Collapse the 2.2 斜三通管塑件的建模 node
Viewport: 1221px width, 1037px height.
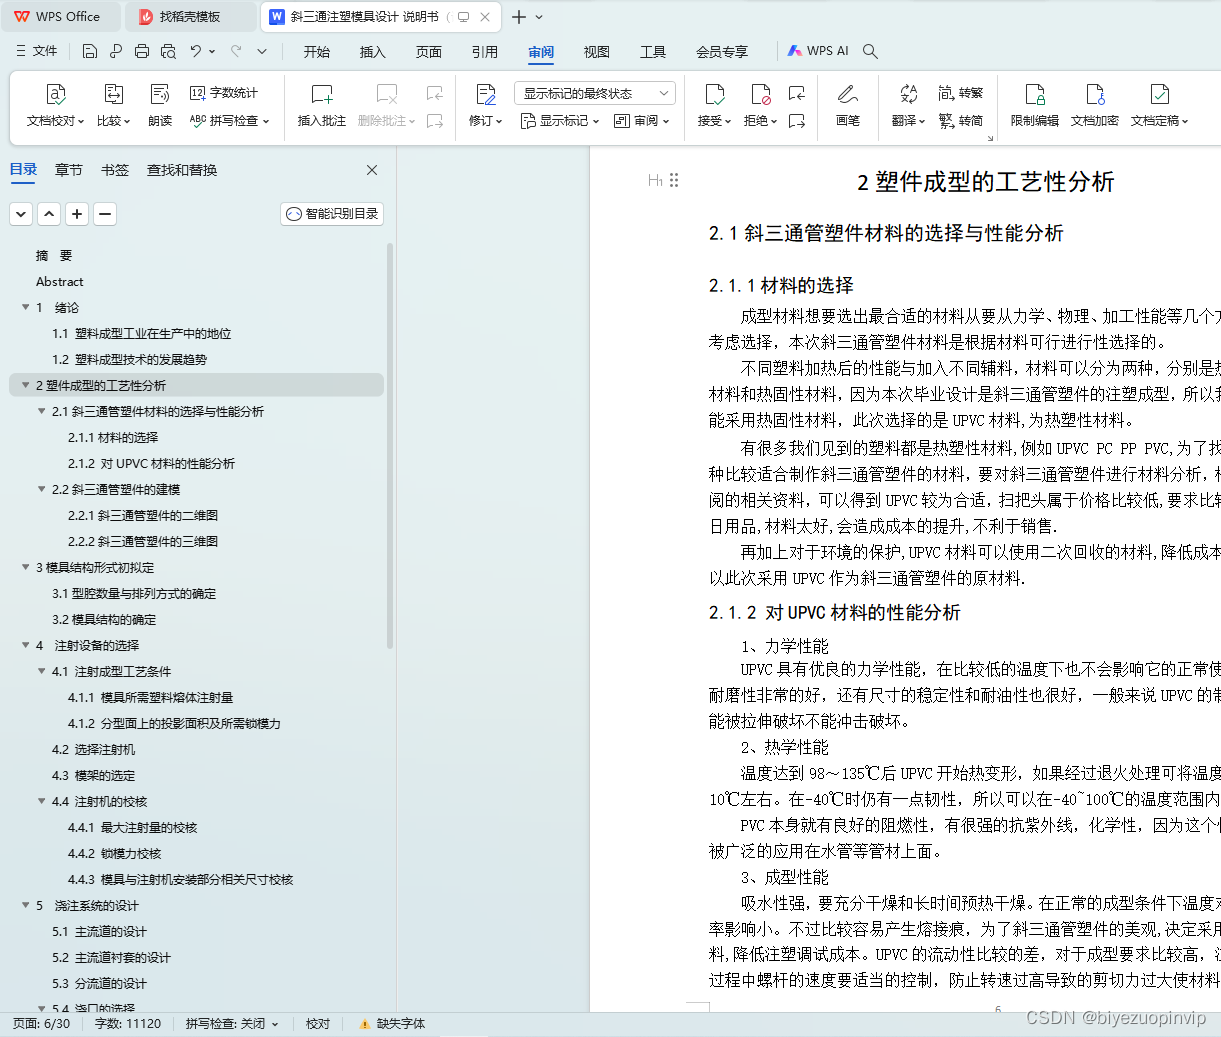pos(42,490)
